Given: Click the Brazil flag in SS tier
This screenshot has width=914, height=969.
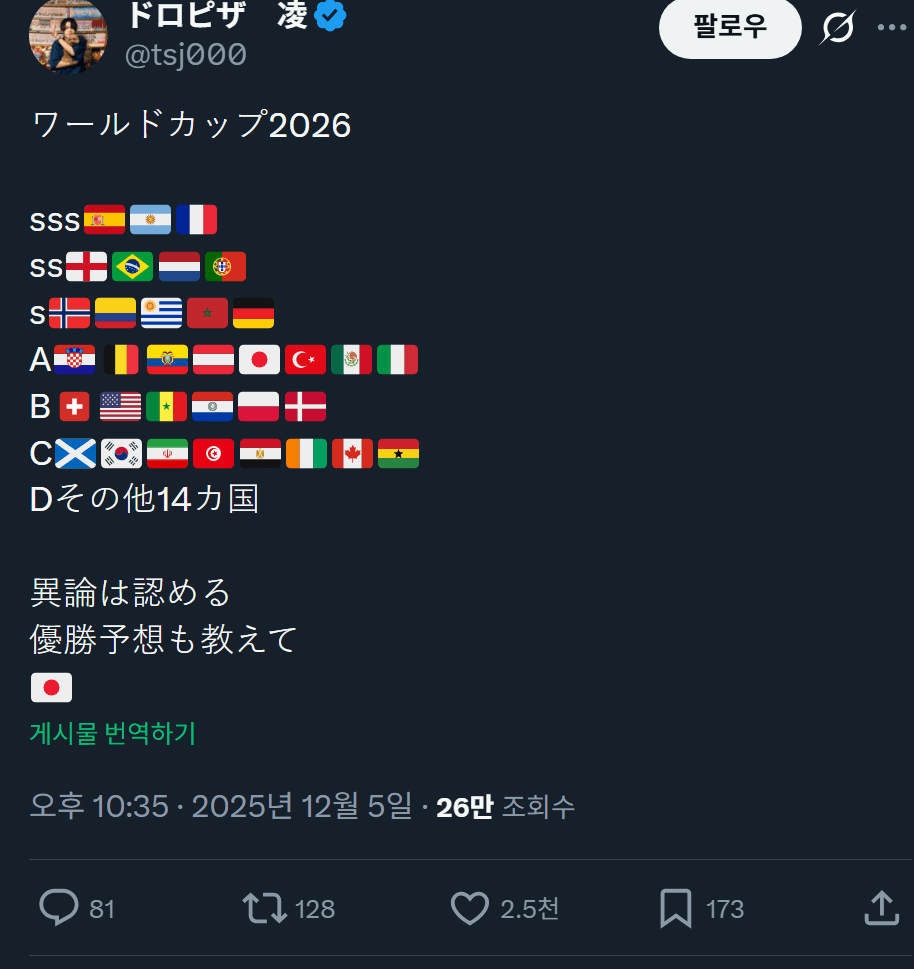Looking at the screenshot, I should (x=132, y=266).
